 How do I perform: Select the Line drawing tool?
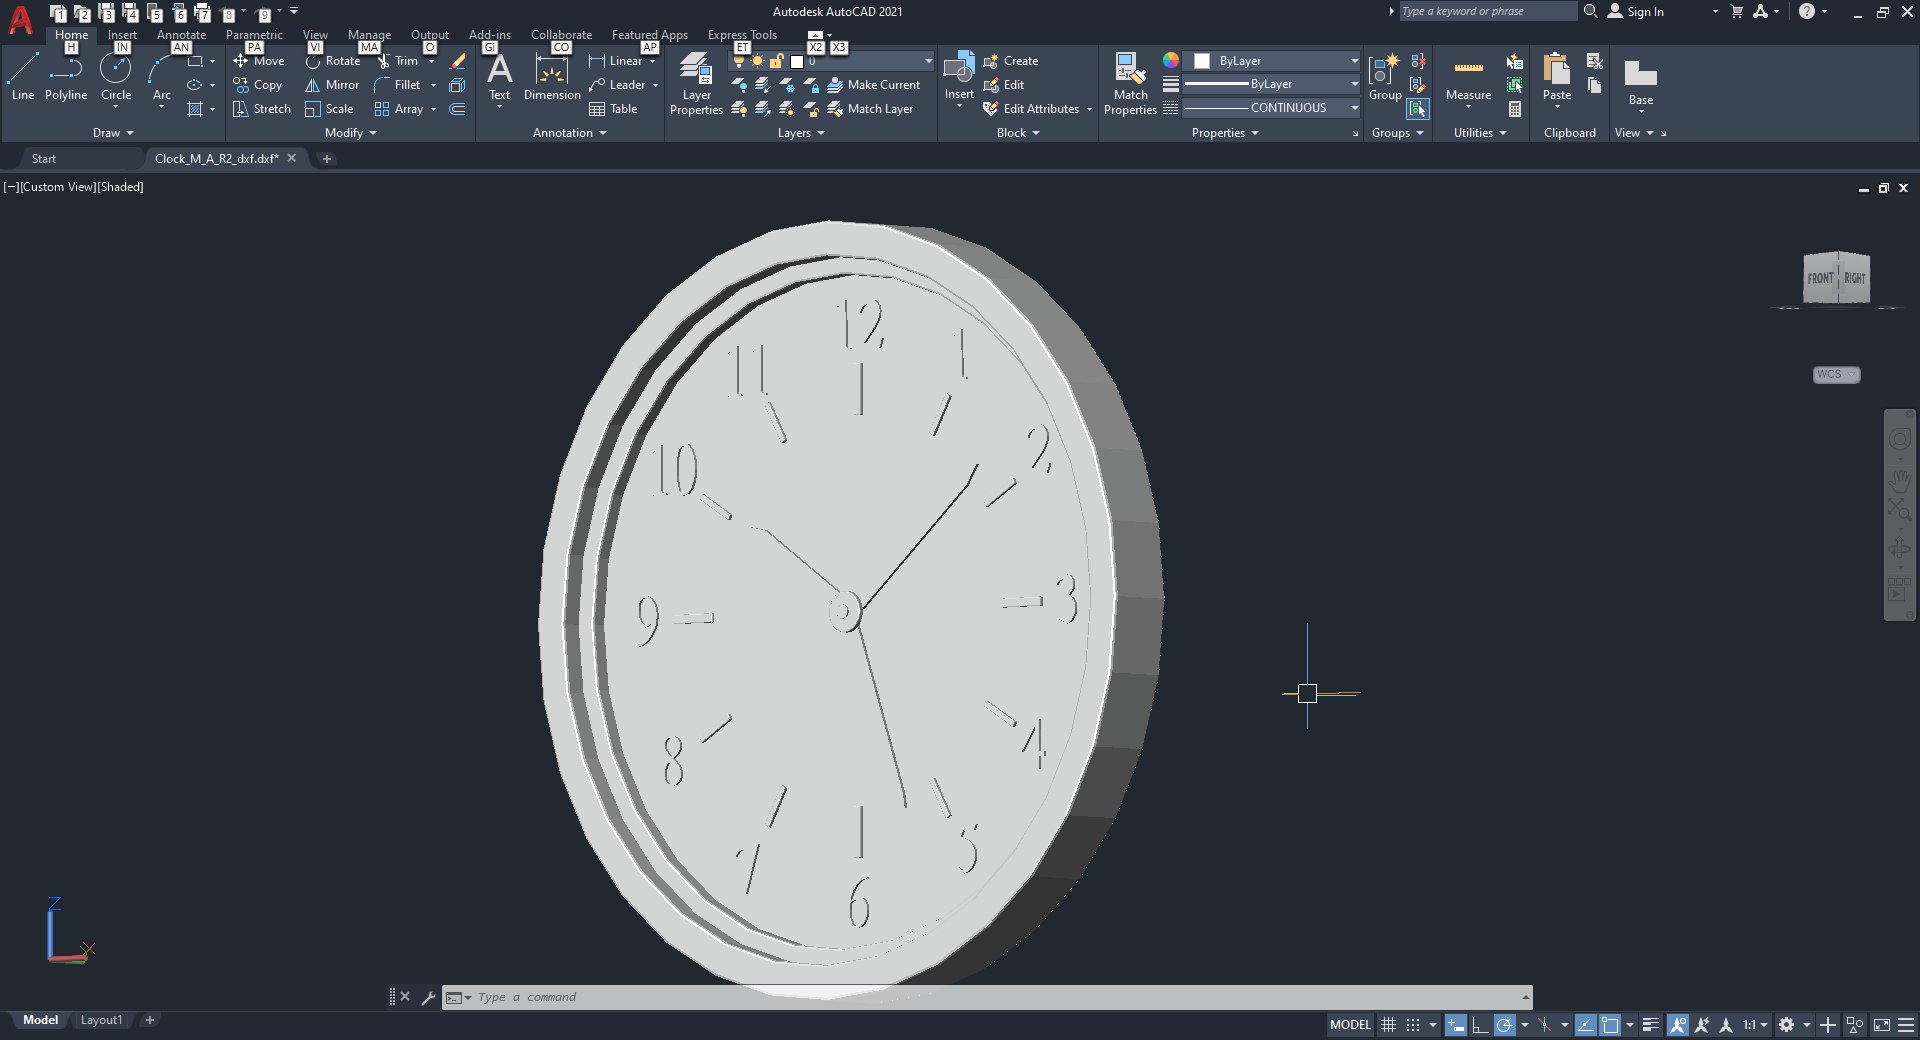point(23,77)
